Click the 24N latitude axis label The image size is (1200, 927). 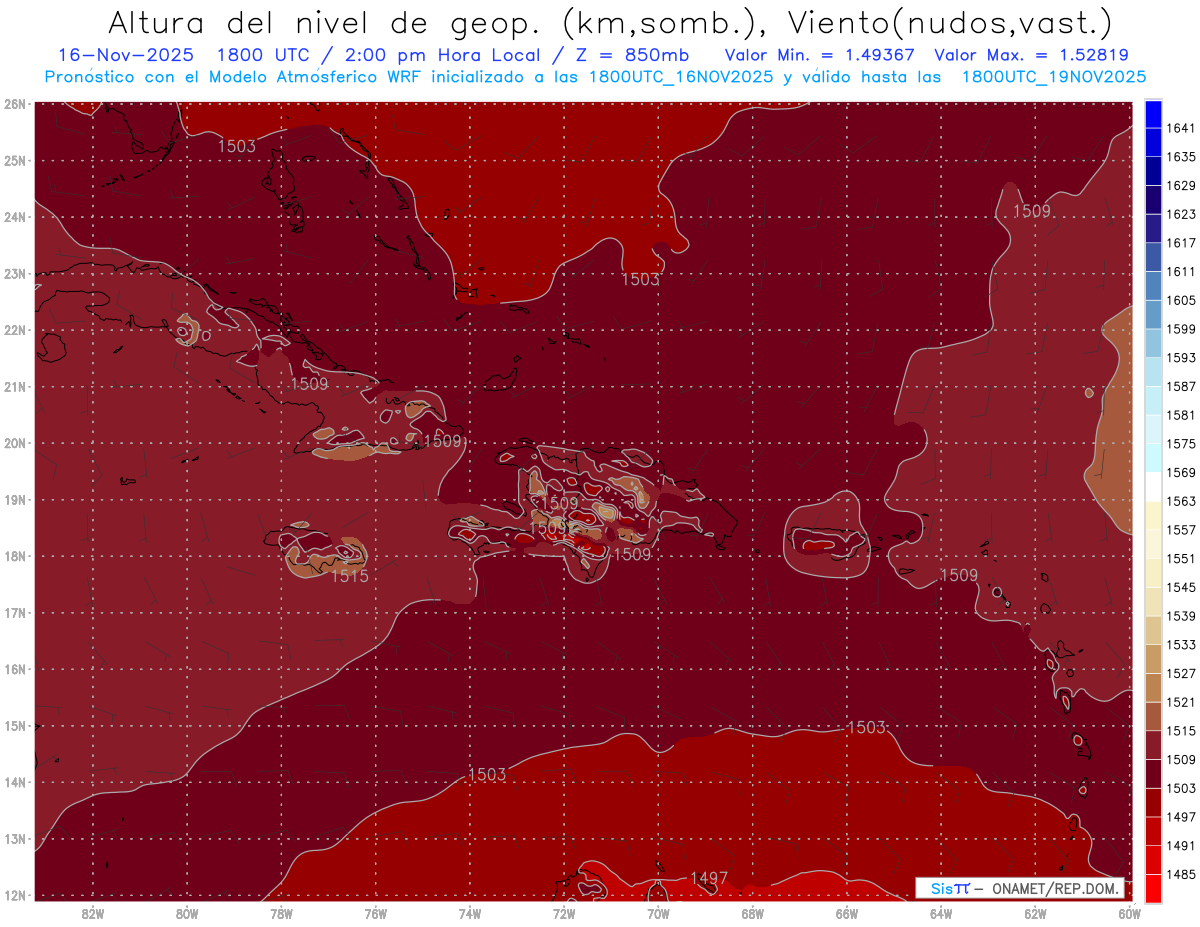coord(15,217)
